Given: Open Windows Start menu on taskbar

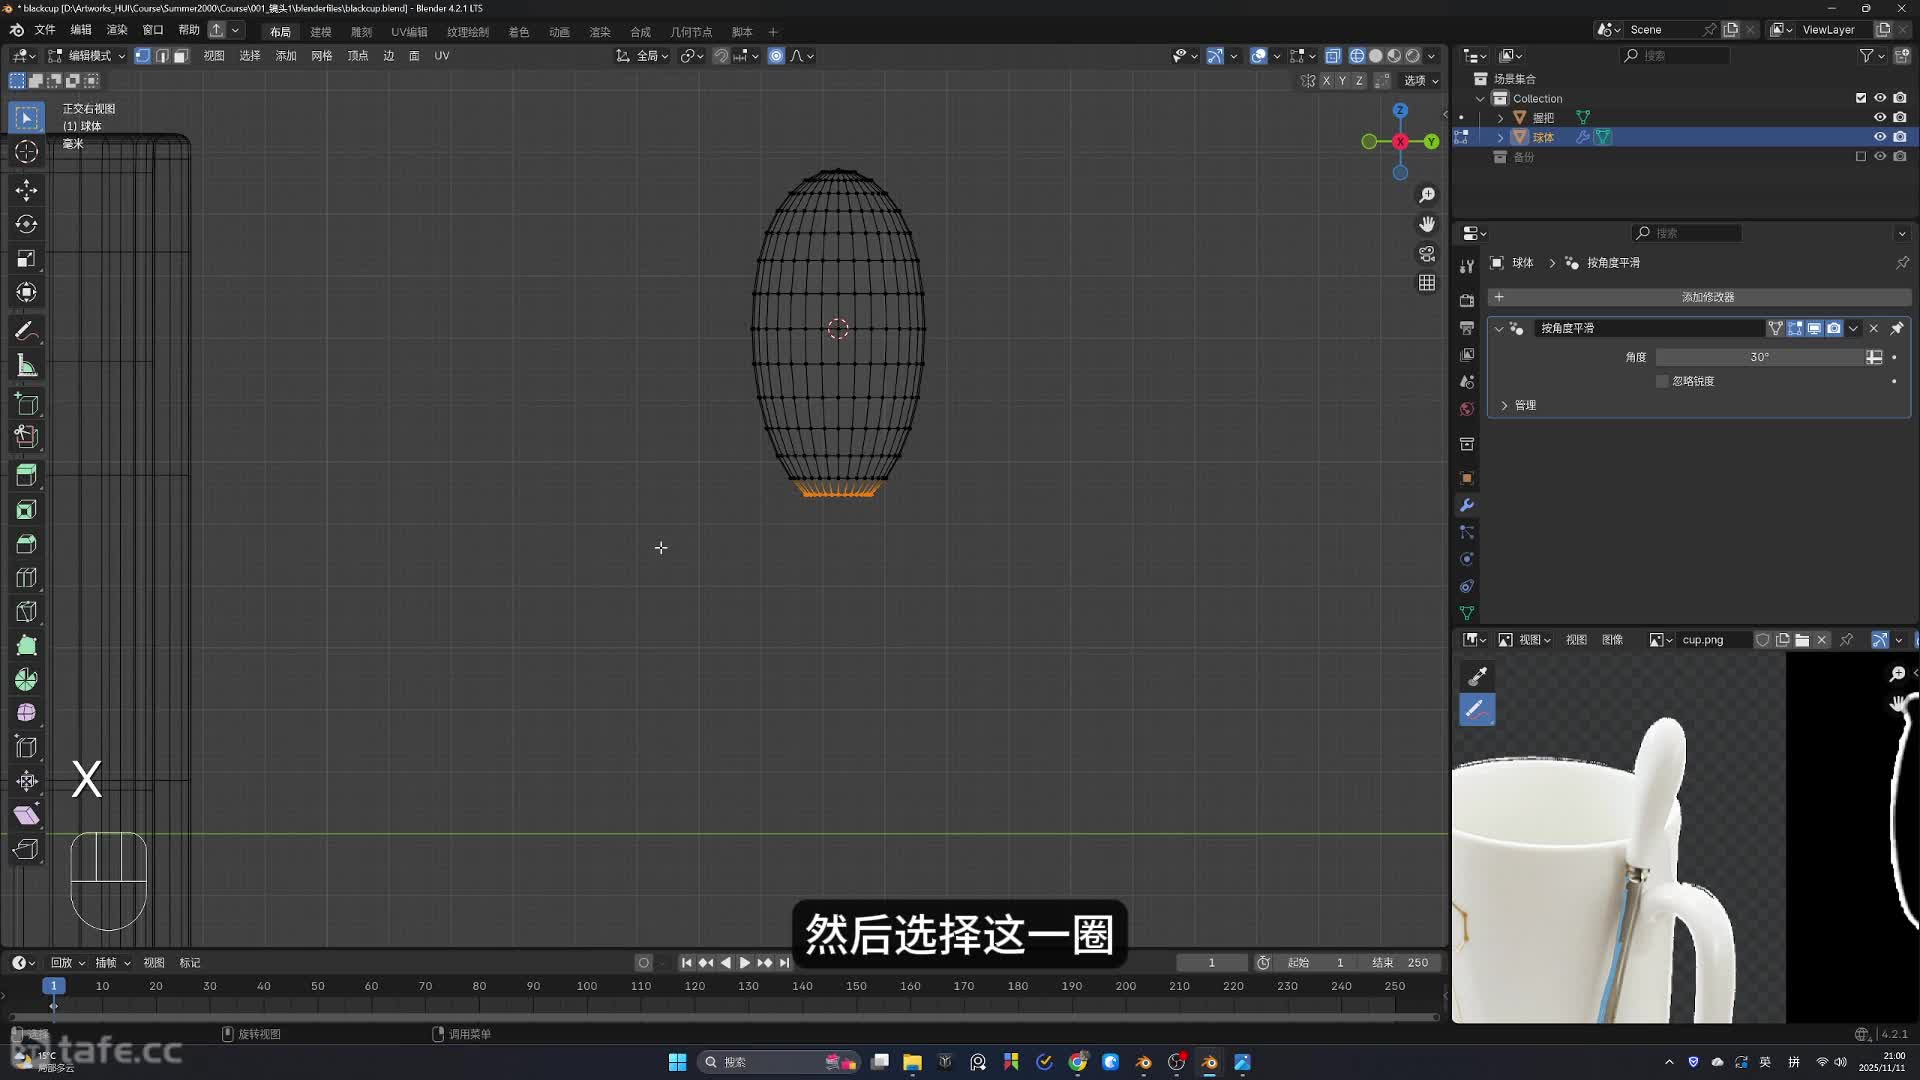Looking at the screenshot, I should pos(677,1062).
